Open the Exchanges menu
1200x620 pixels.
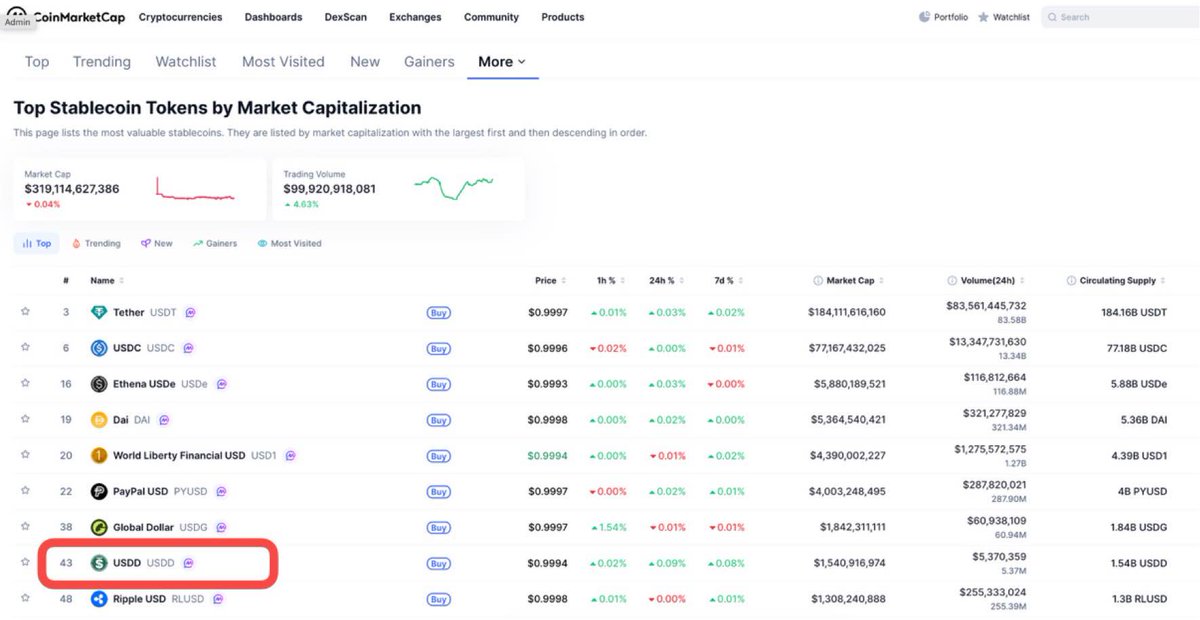pyautogui.click(x=415, y=17)
